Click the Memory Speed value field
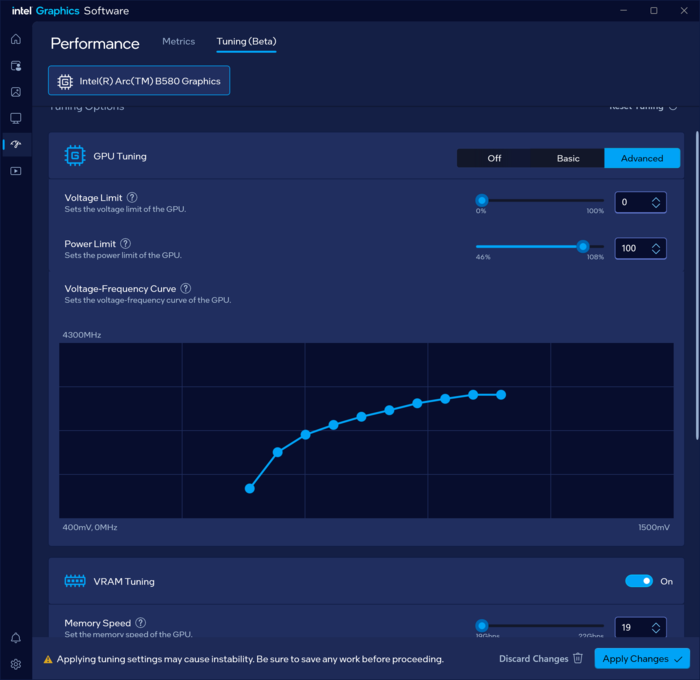700x680 pixels. click(640, 627)
